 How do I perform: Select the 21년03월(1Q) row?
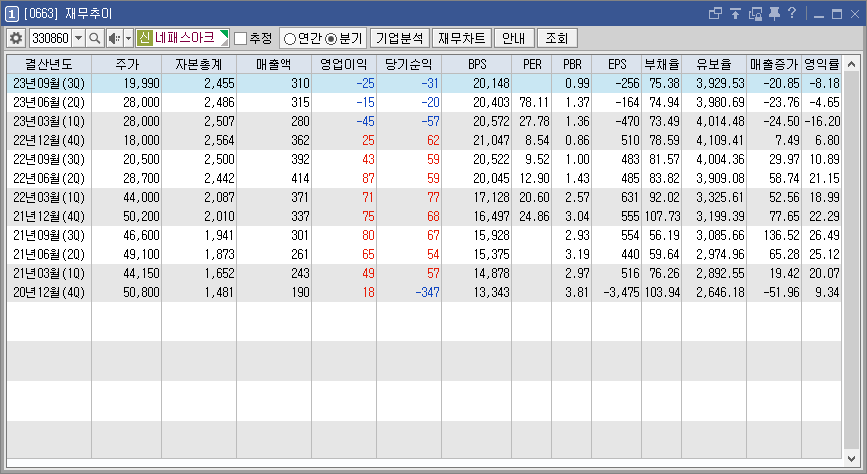[424, 273]
